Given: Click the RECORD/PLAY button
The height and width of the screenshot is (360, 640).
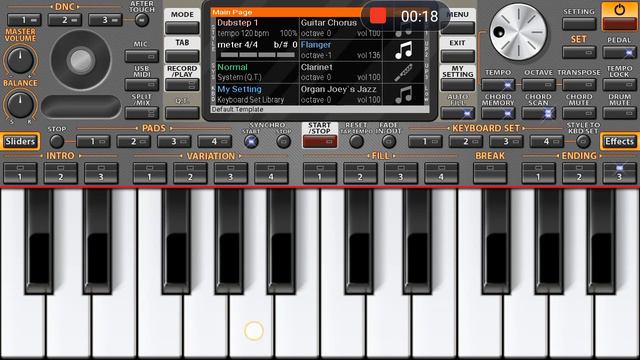Looking at the screenshot, I should point(182,85).
